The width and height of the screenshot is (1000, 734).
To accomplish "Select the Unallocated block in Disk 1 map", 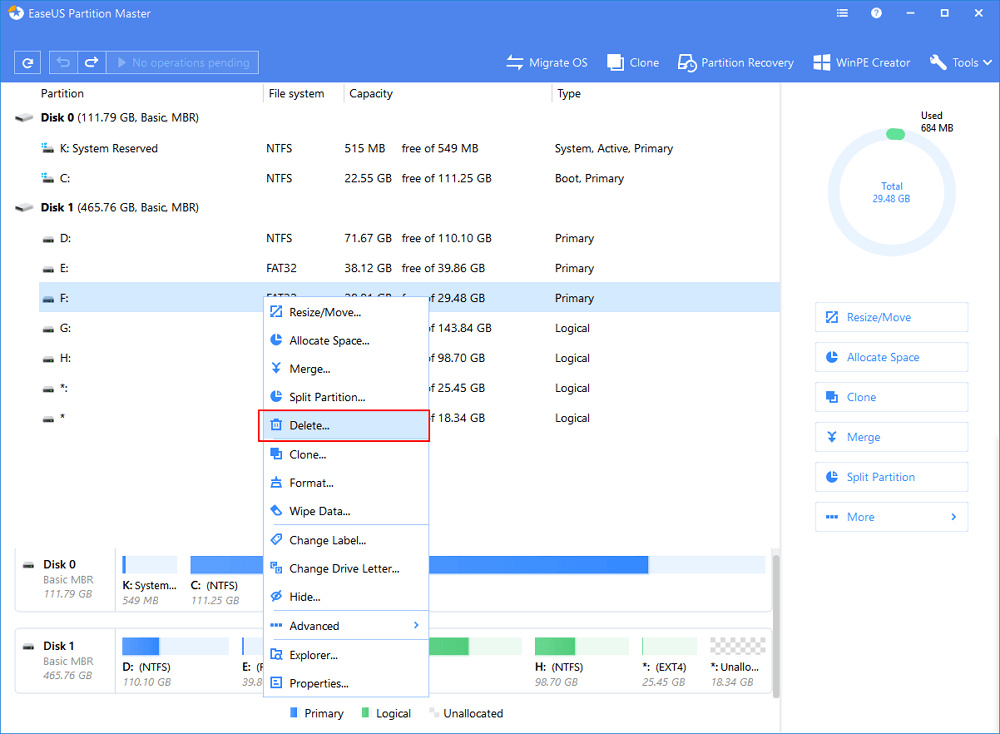I will click(738, 663).
